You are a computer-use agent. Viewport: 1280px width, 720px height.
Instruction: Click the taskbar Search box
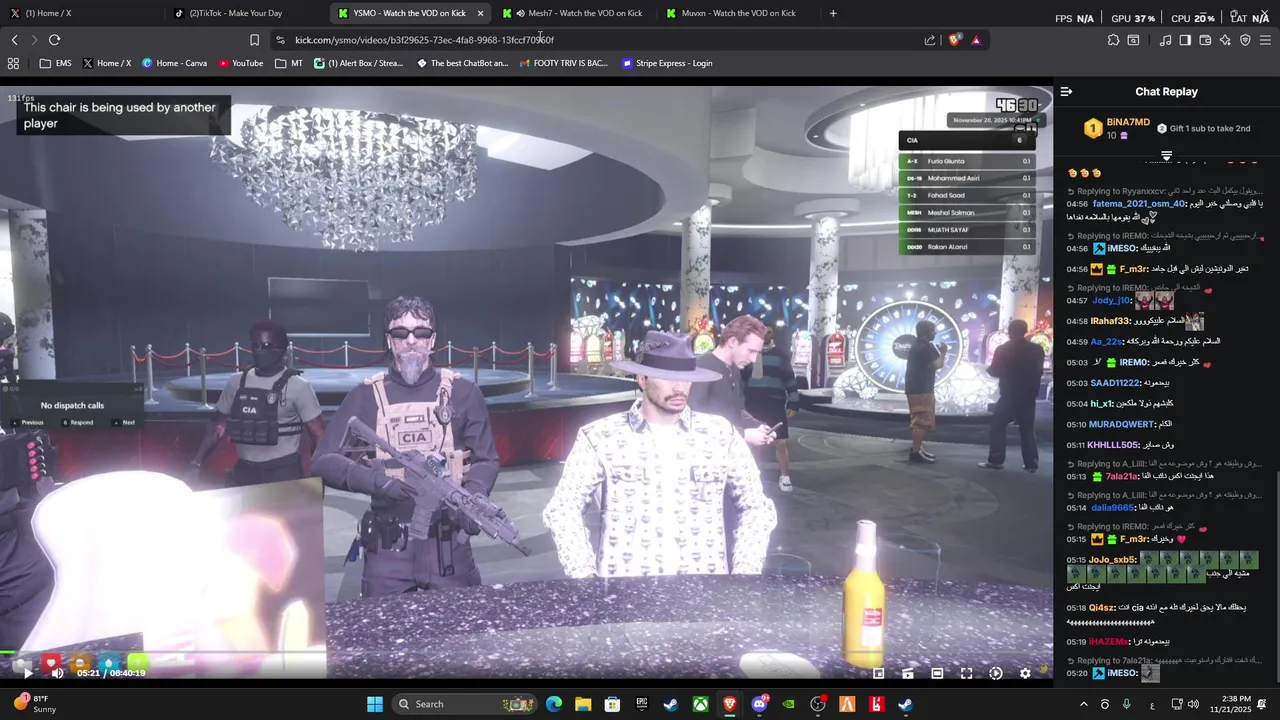pyautogui.click(x=465, y=704)
